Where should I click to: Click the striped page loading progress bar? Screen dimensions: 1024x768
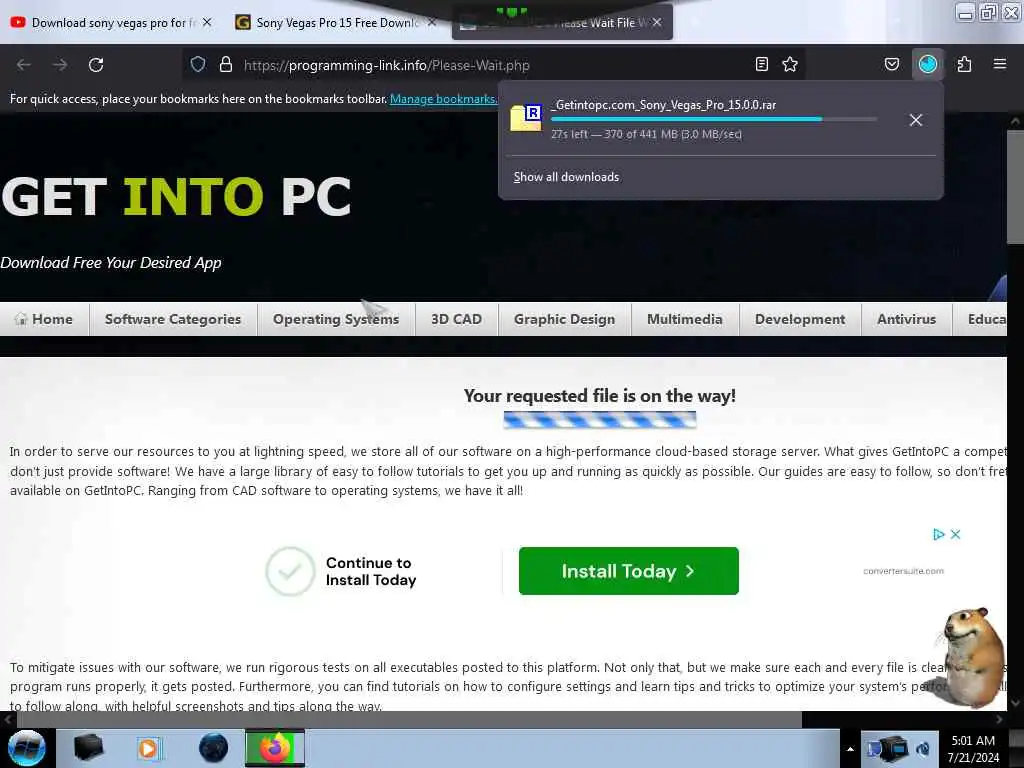600,420
